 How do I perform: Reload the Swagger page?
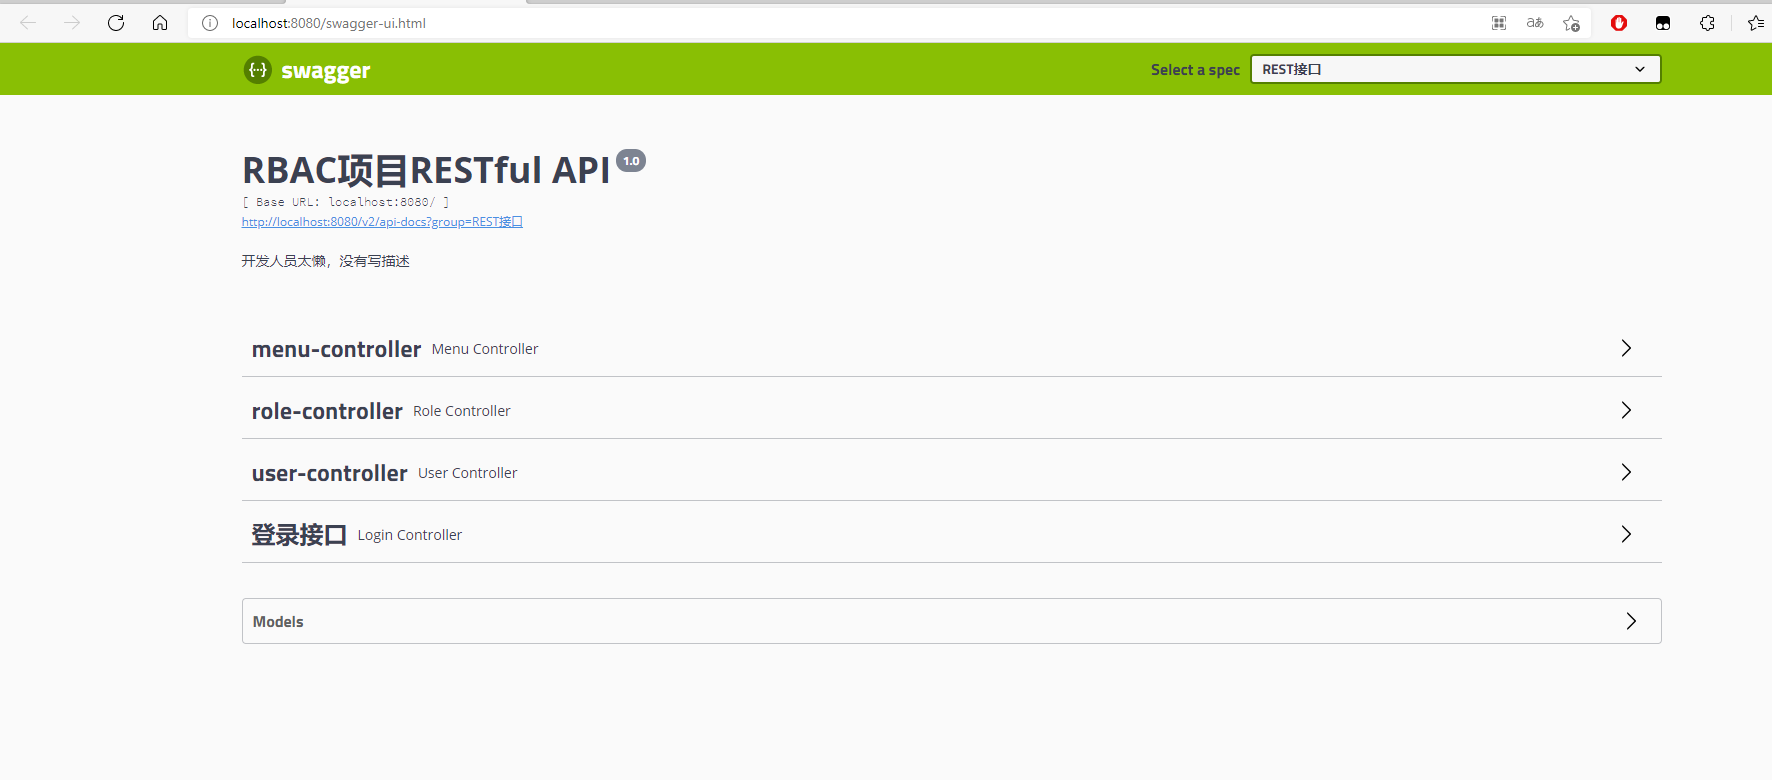point(116,23)
